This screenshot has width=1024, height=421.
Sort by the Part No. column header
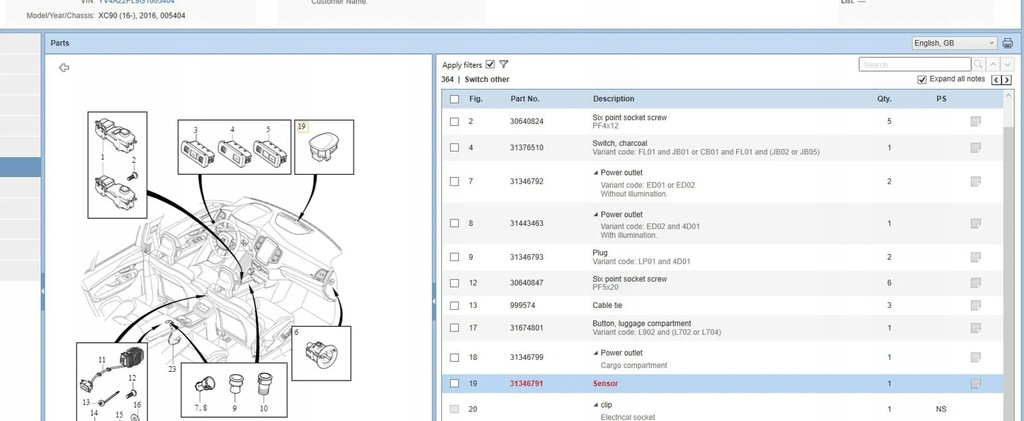click(525, 99)
